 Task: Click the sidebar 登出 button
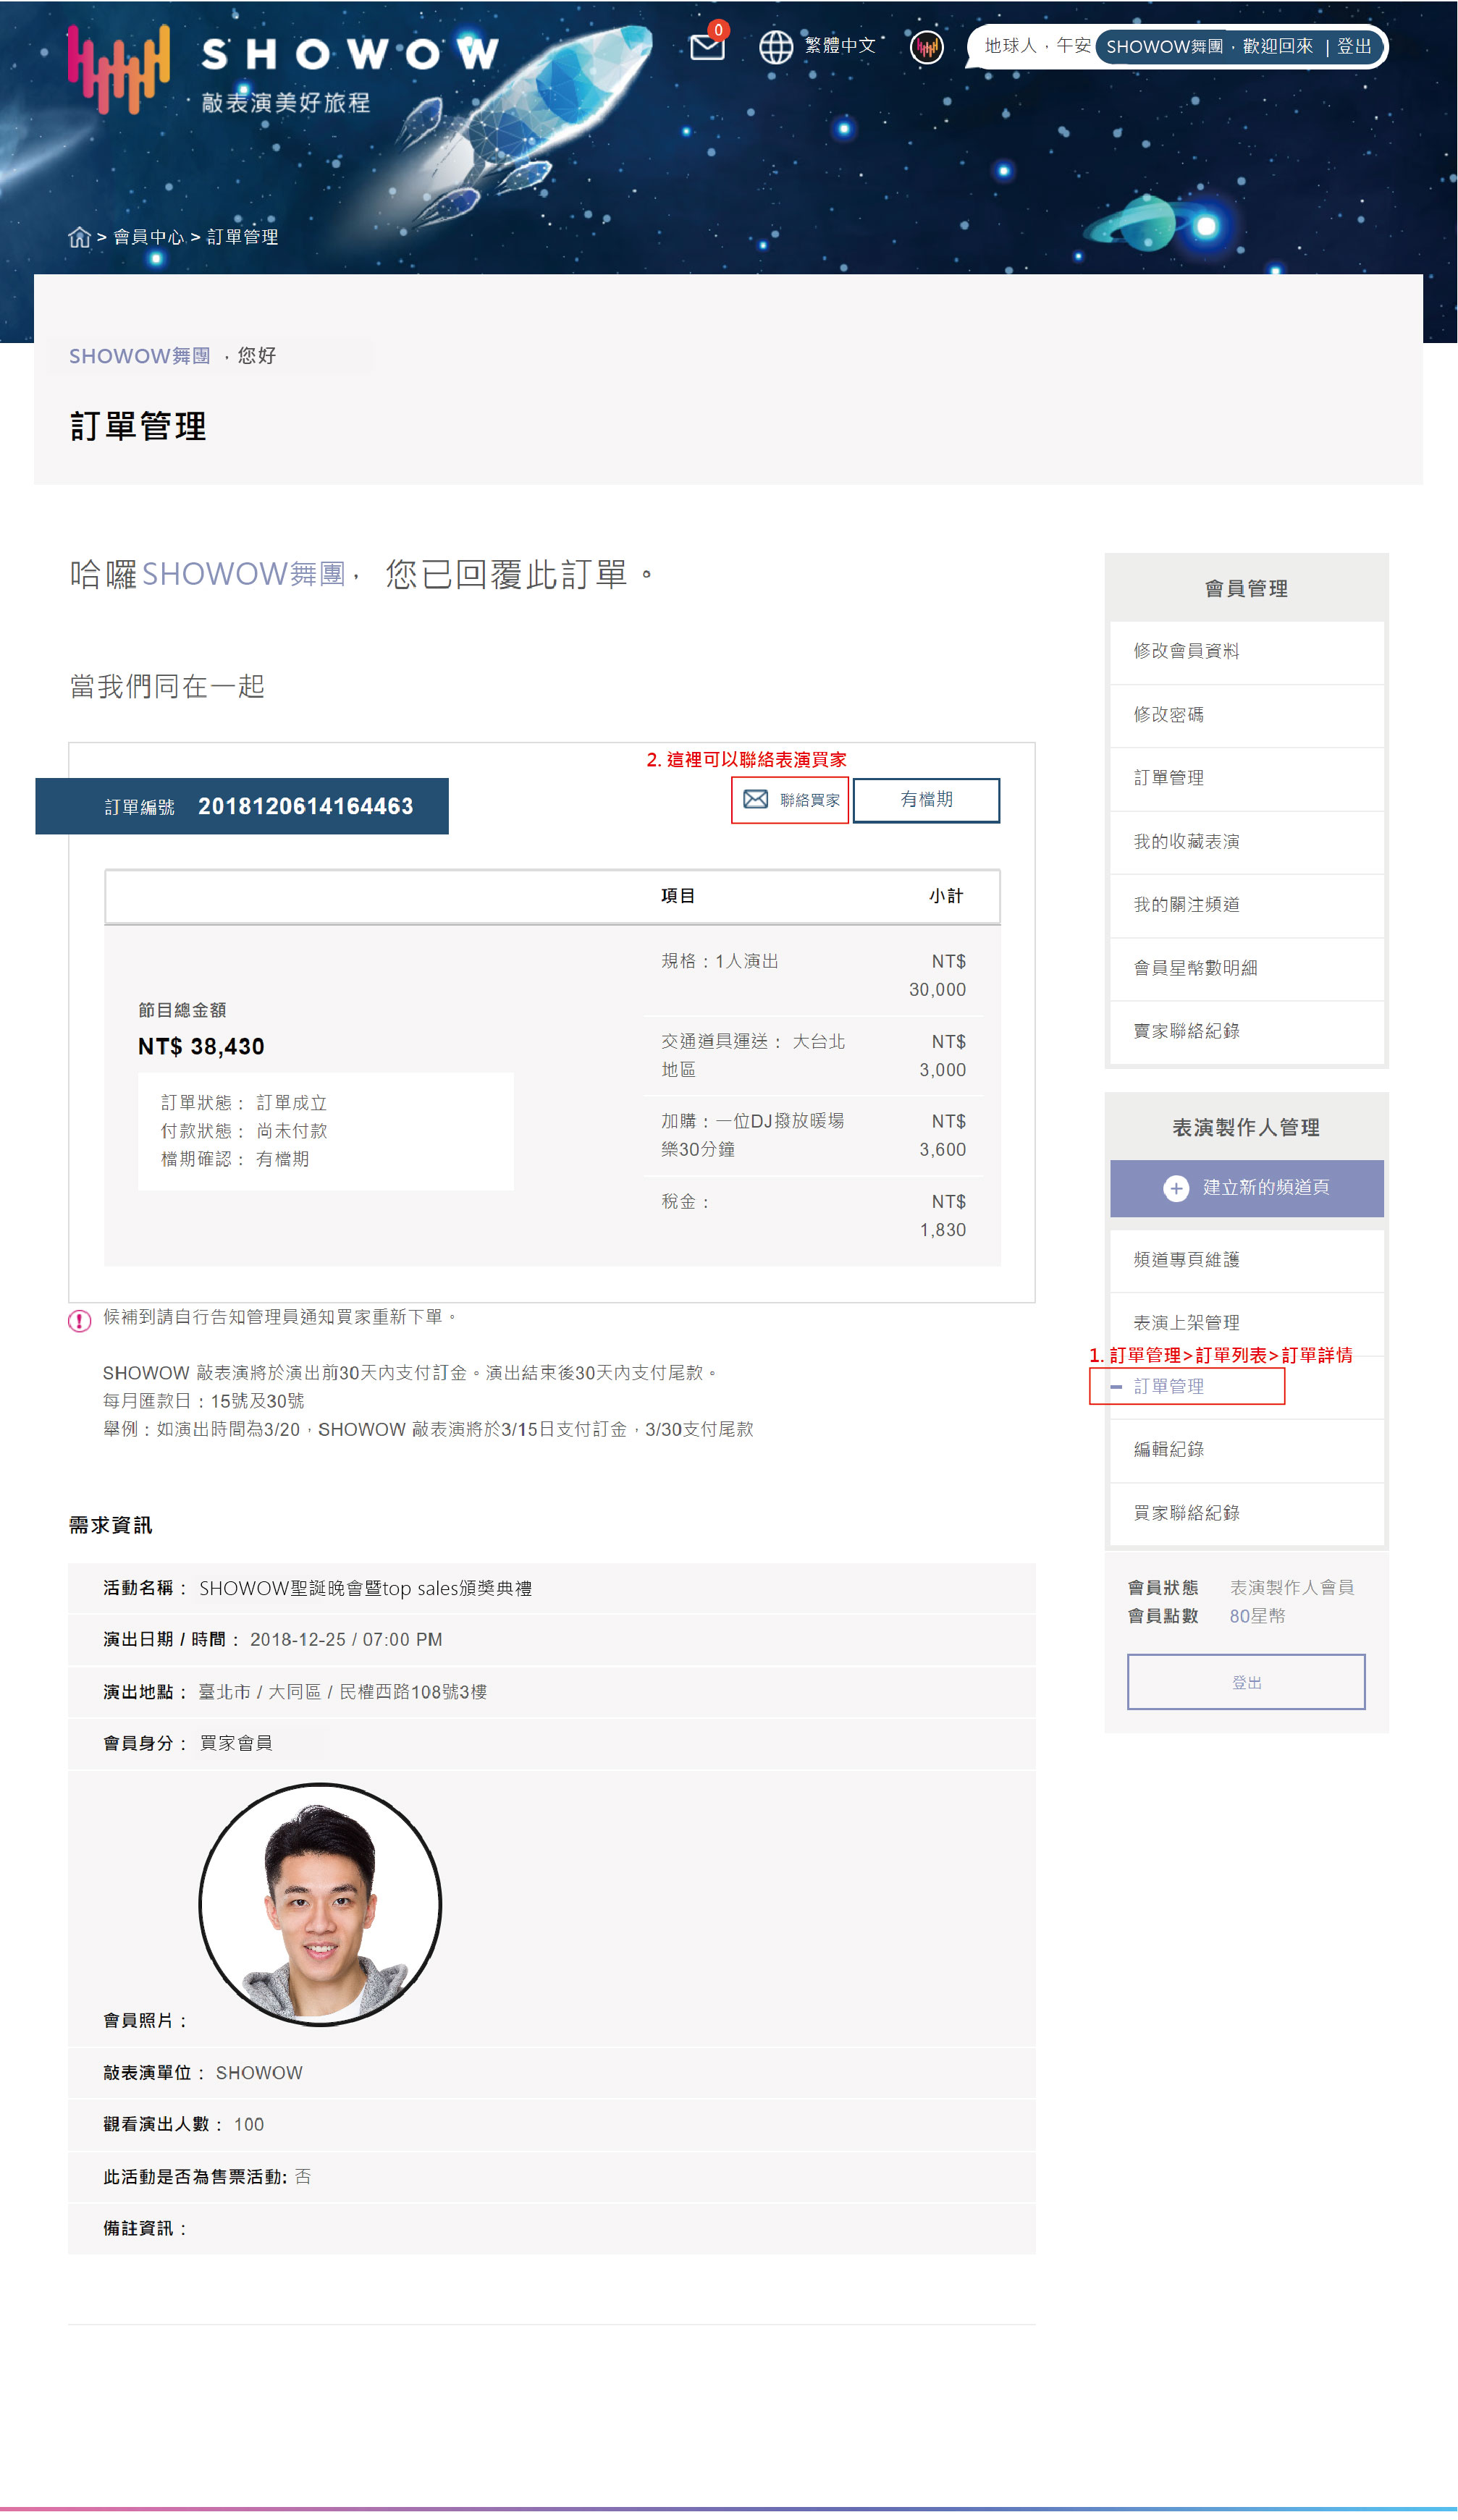pos(1245,1683)
